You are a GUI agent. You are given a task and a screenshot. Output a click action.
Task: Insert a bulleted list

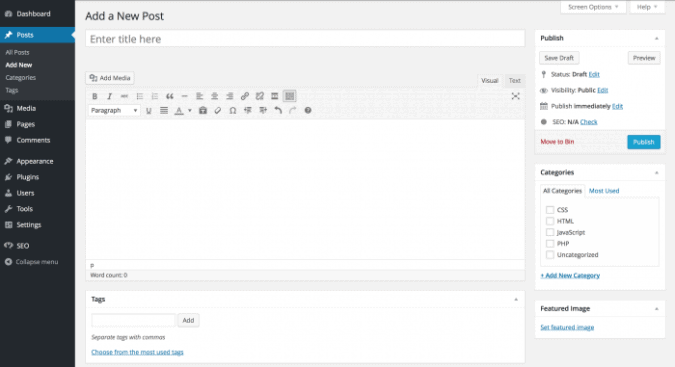tap(139, 96)
